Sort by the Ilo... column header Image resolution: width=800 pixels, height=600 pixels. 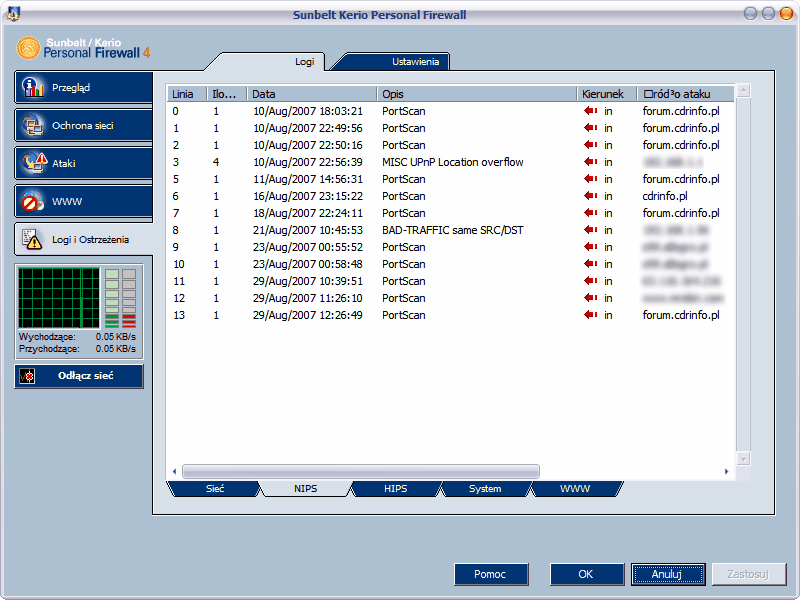pyautogui.click(x=227, y=94)
